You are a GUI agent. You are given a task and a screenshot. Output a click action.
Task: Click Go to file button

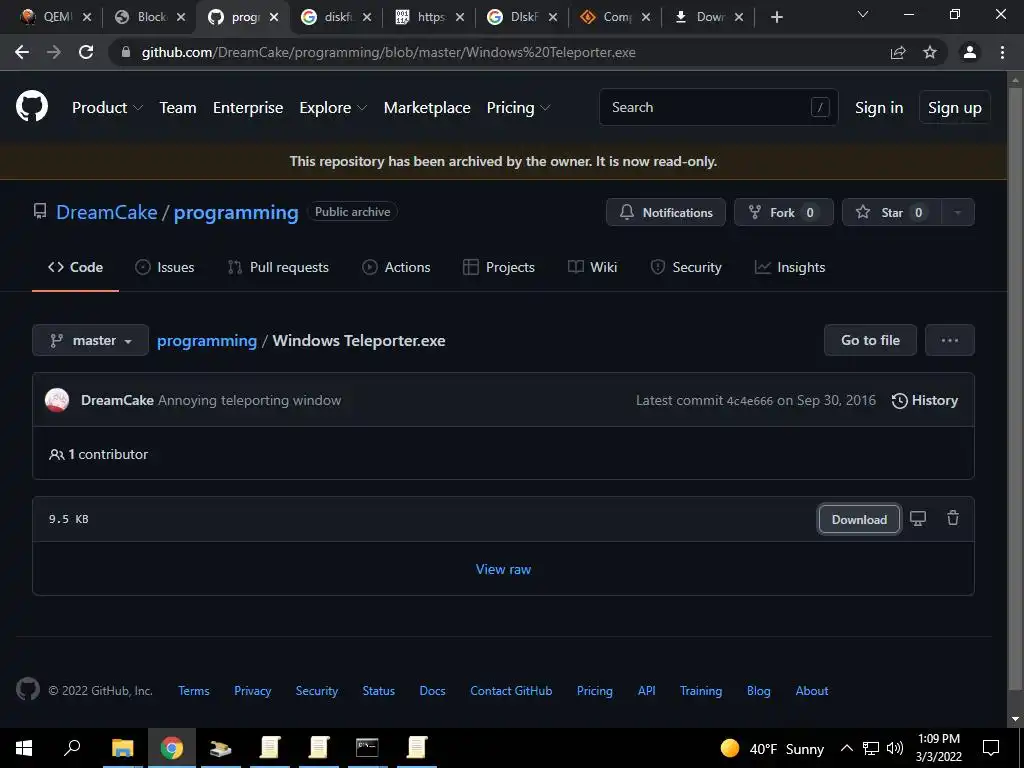point(870,340)
